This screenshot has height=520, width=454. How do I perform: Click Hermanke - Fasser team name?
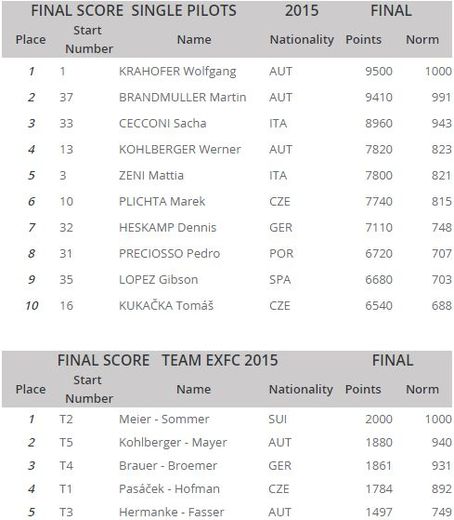[x=172, y=512]
